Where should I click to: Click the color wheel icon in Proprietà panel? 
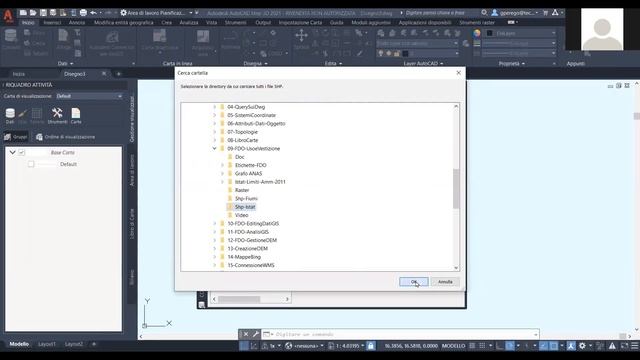pyautogui.click(x=477, y=33)
